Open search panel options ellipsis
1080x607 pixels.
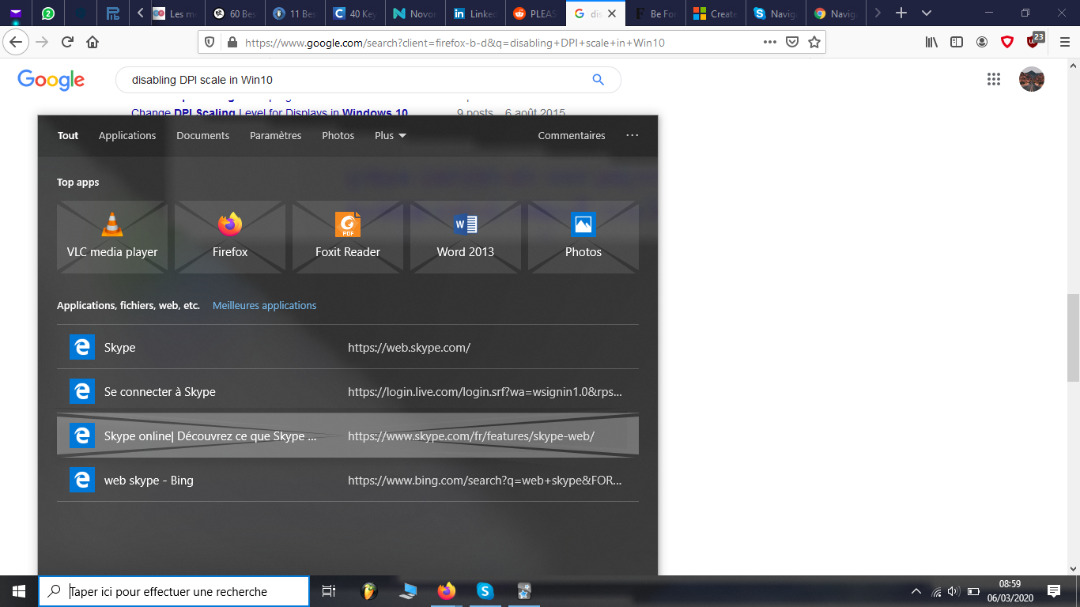click(632, 135)
